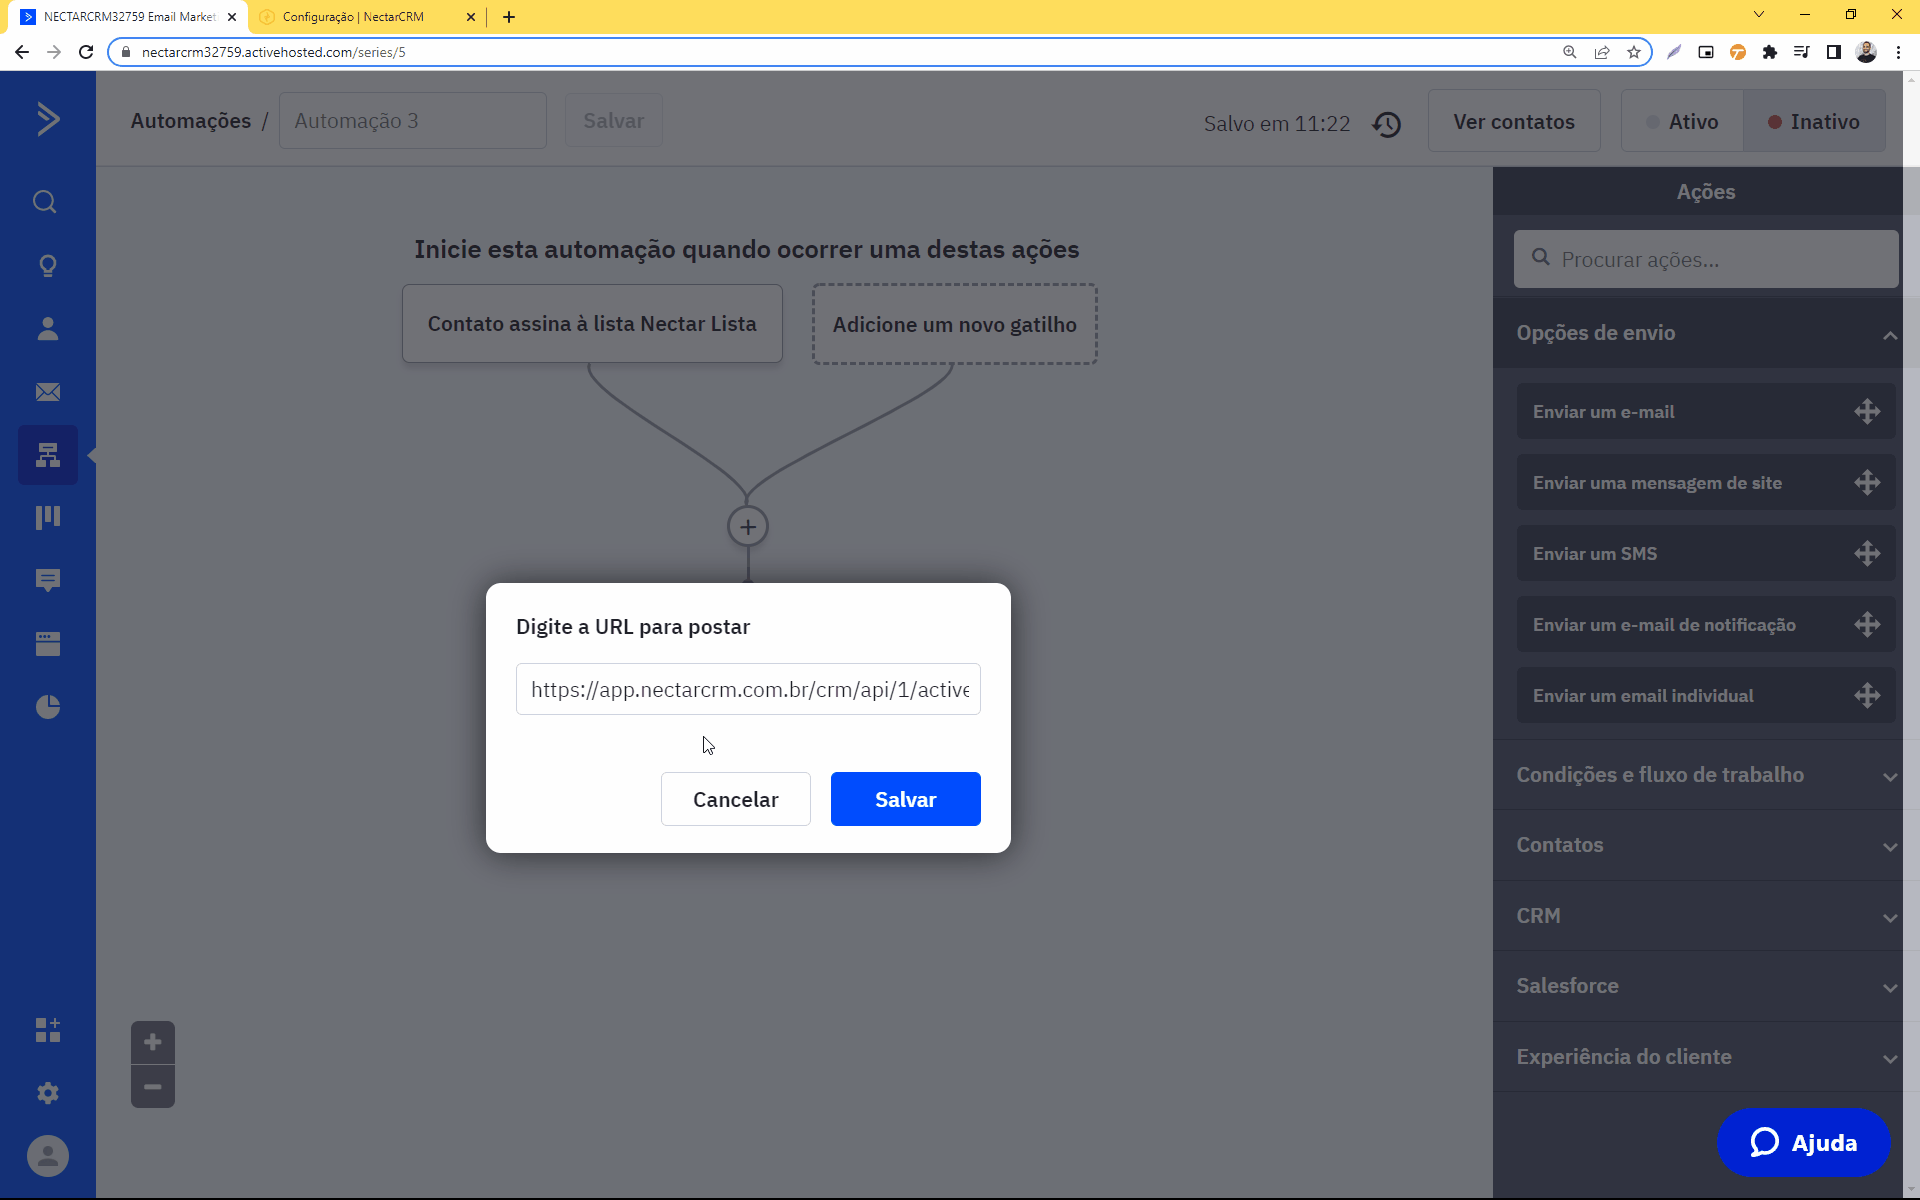
Task: Grab drag handle for Enviar um e-mail
Action: [x=1867, y=412]
